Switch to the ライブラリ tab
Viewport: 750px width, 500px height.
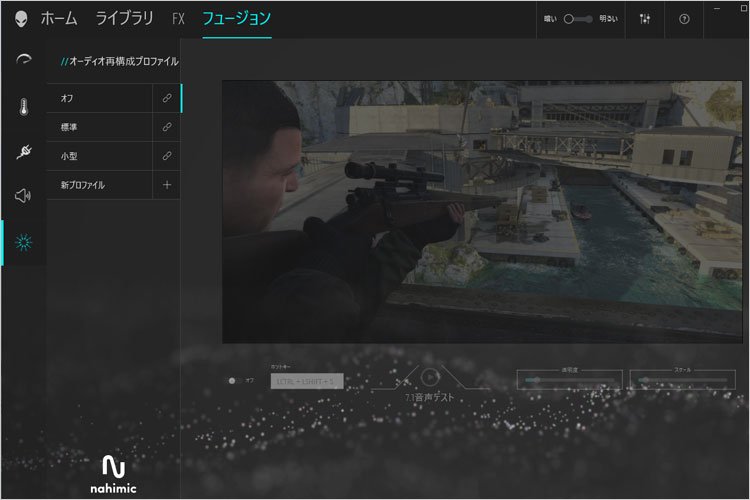[125, 18]
